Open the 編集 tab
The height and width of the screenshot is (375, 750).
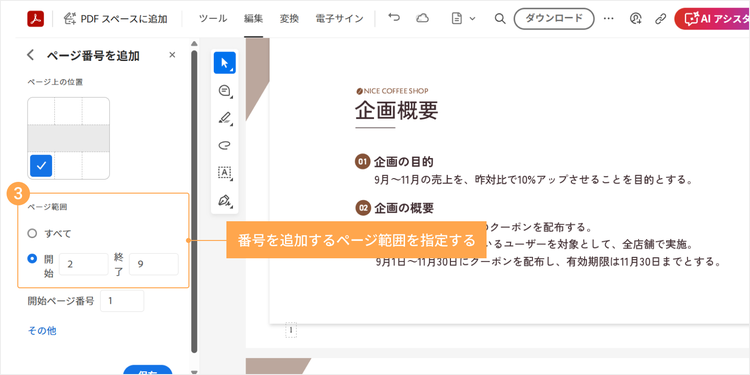[x=254, y=19]
